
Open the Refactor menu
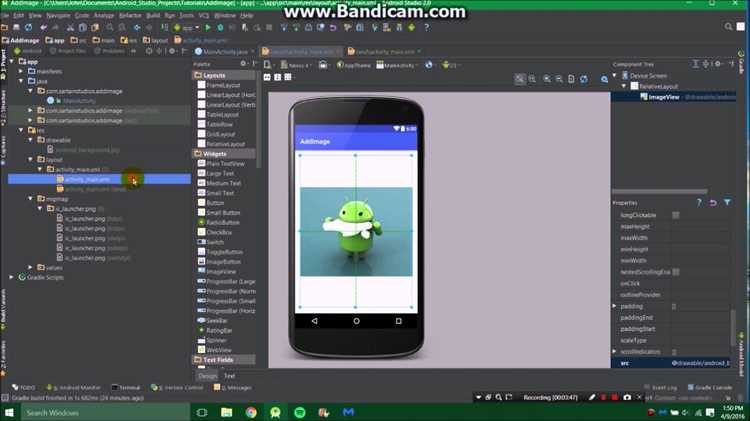pyautogui.click(x=130, y=15)
